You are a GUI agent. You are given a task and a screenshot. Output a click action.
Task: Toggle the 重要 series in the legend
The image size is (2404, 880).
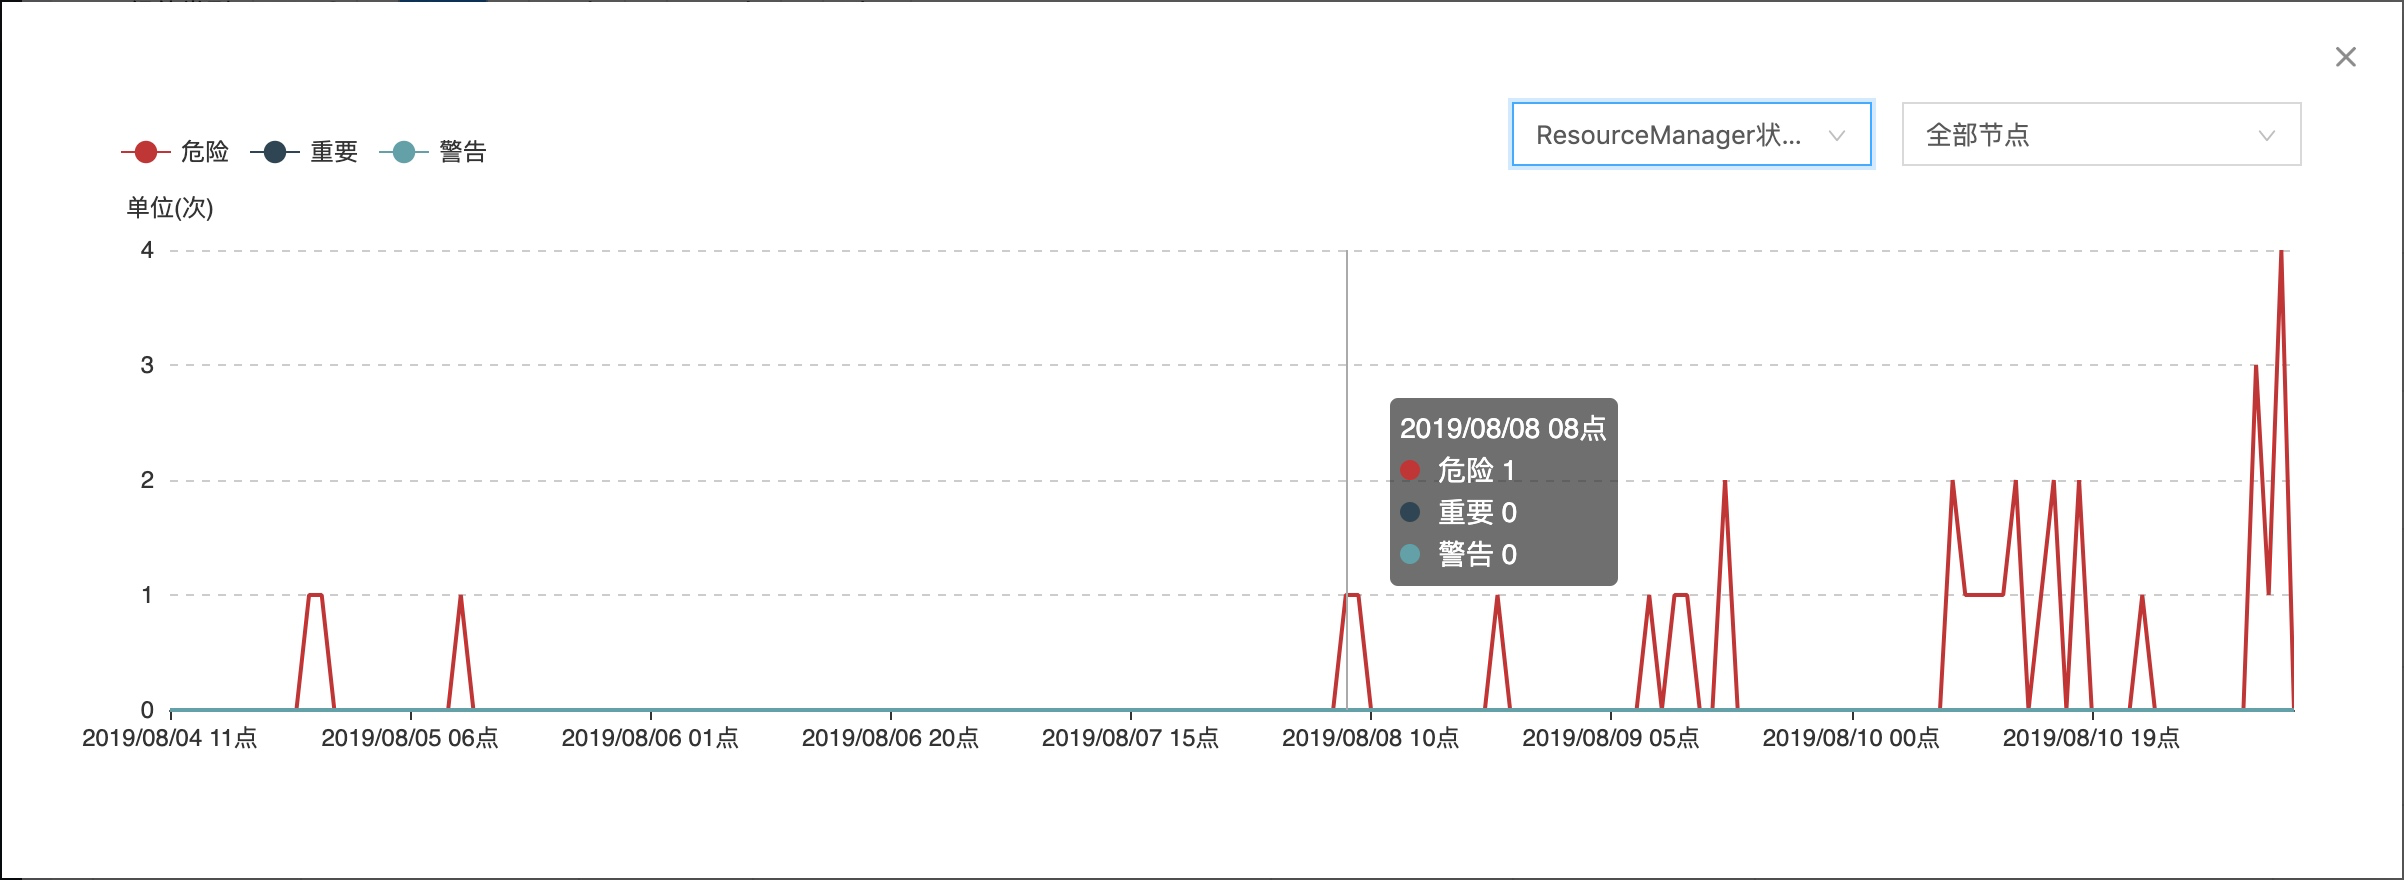pos(304,152)
